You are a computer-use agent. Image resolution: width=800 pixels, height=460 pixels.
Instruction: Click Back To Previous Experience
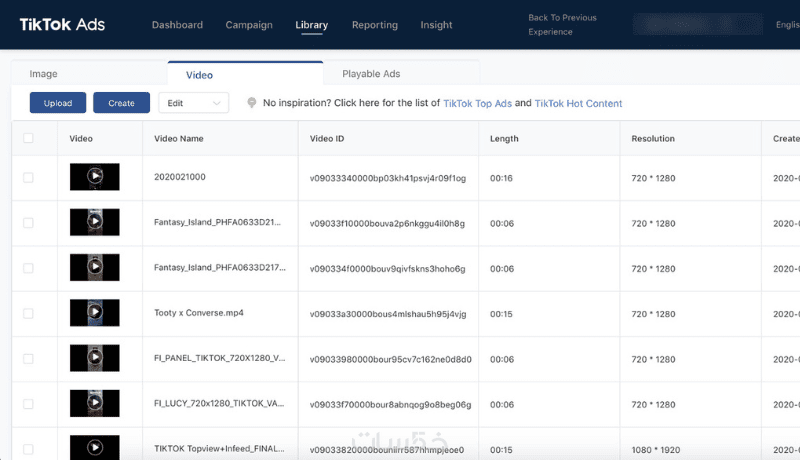tap(562, 24)
